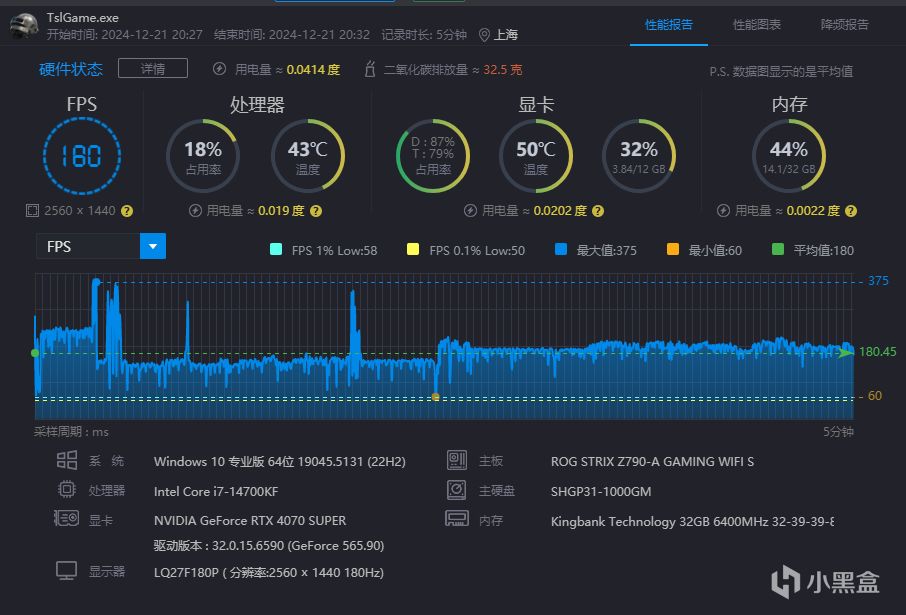This screenshot has height=615, width=906.
Task: Click the processor 18% usage gauge
Action: pyautogui.click(x=203, y=156)
